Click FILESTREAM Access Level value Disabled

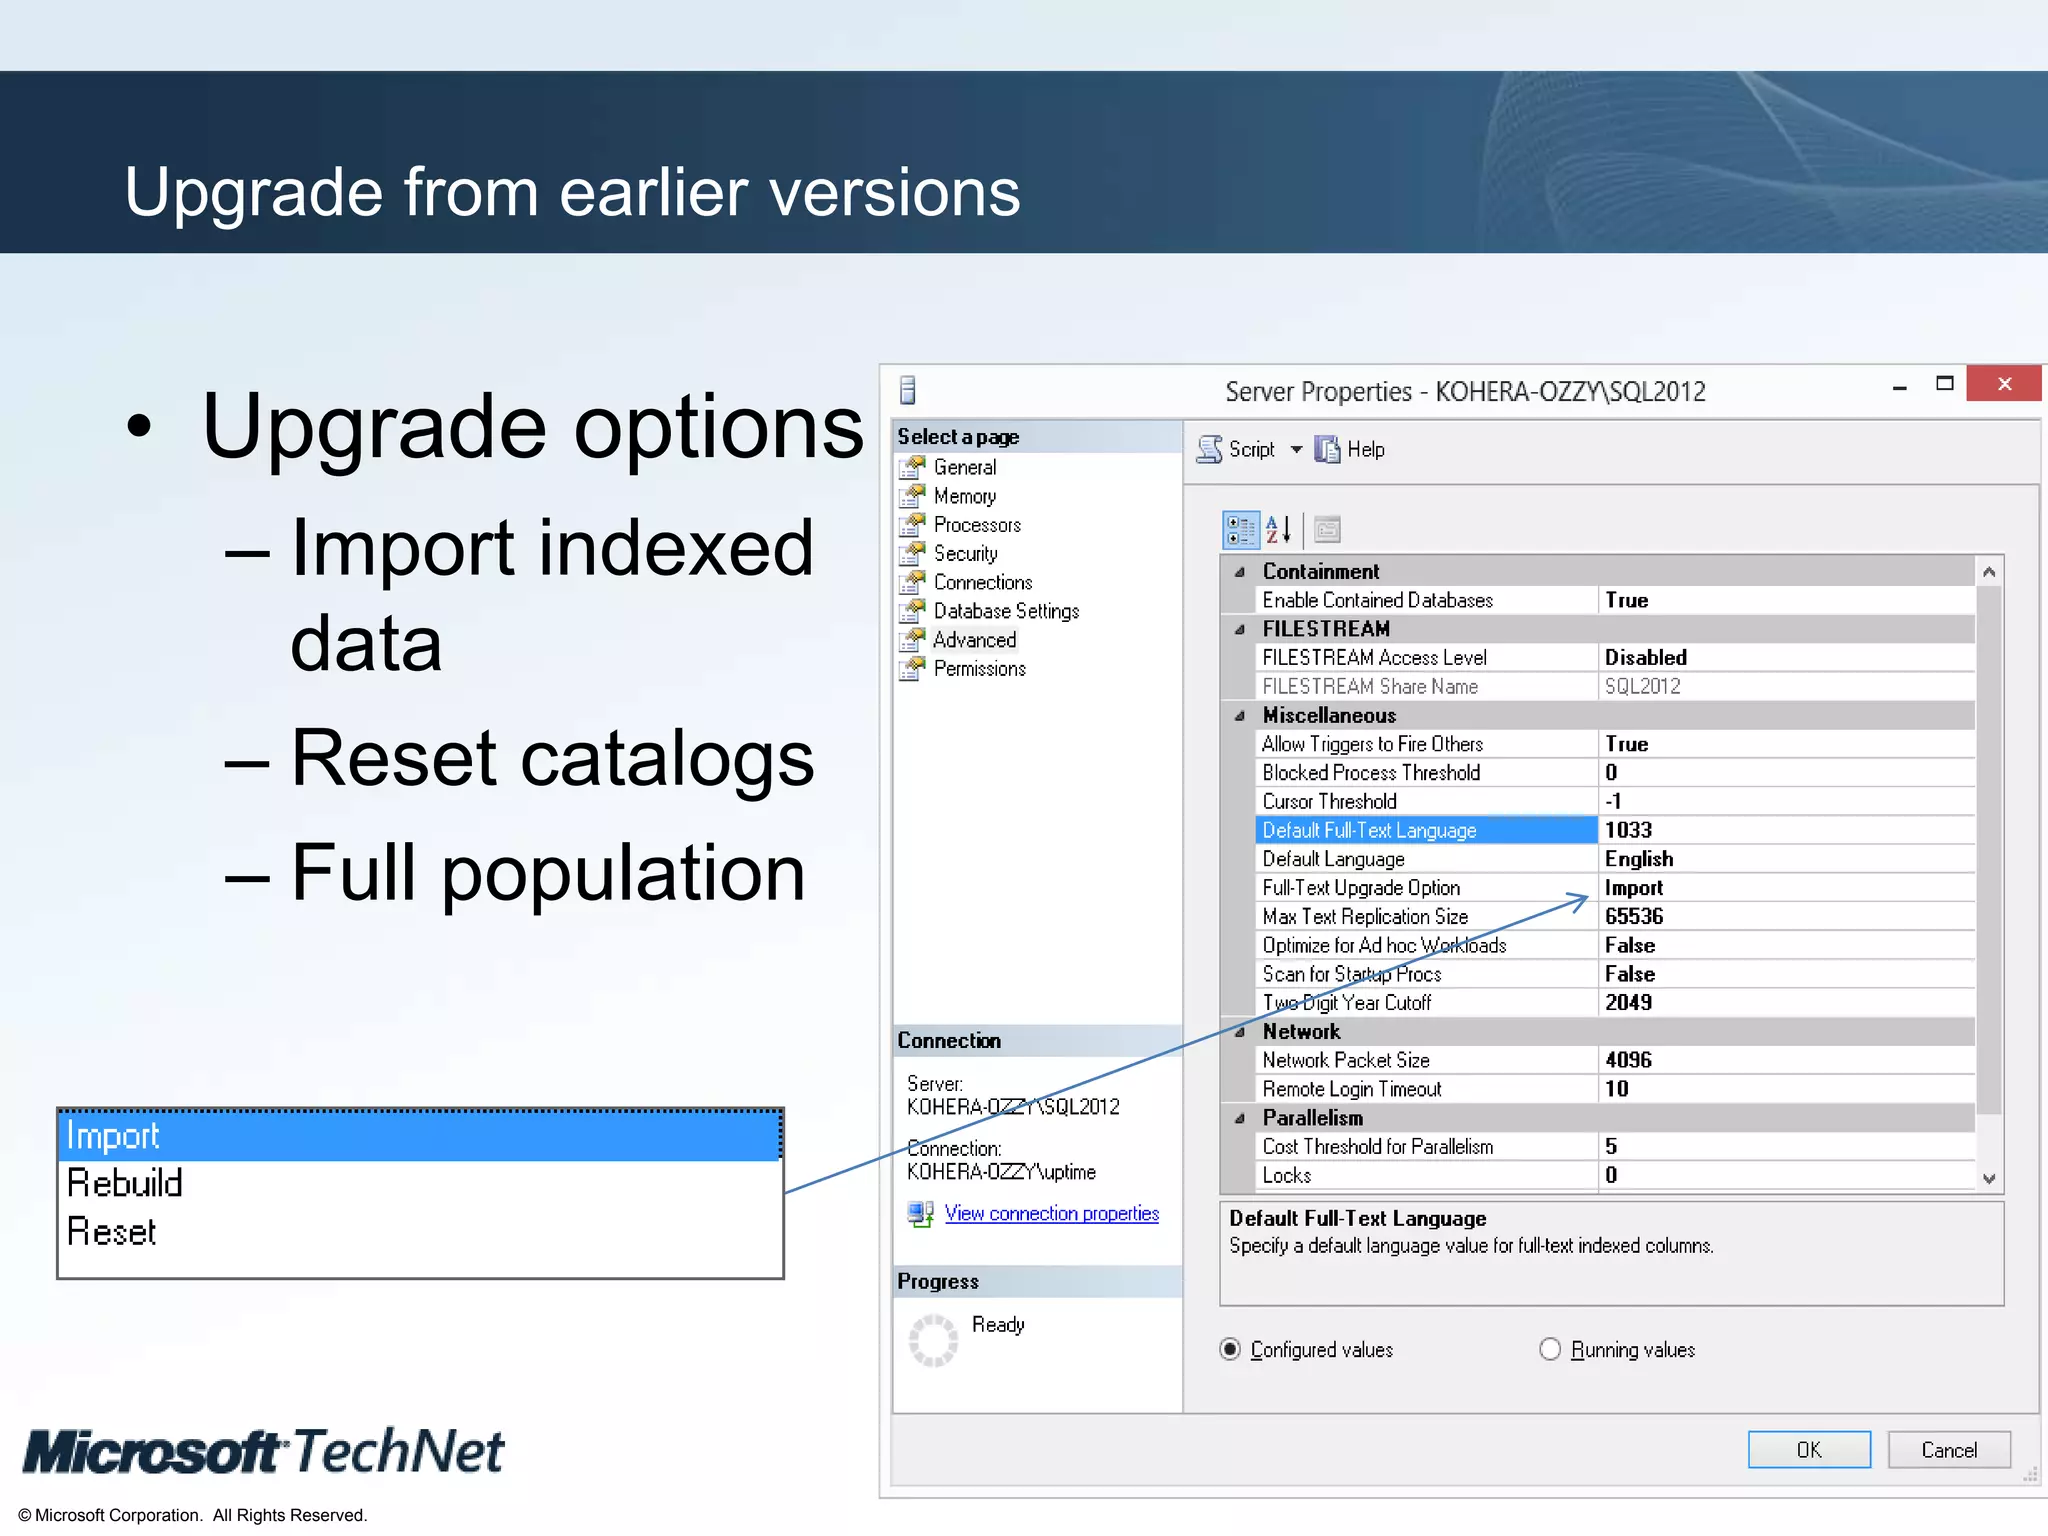(1787, 658)
